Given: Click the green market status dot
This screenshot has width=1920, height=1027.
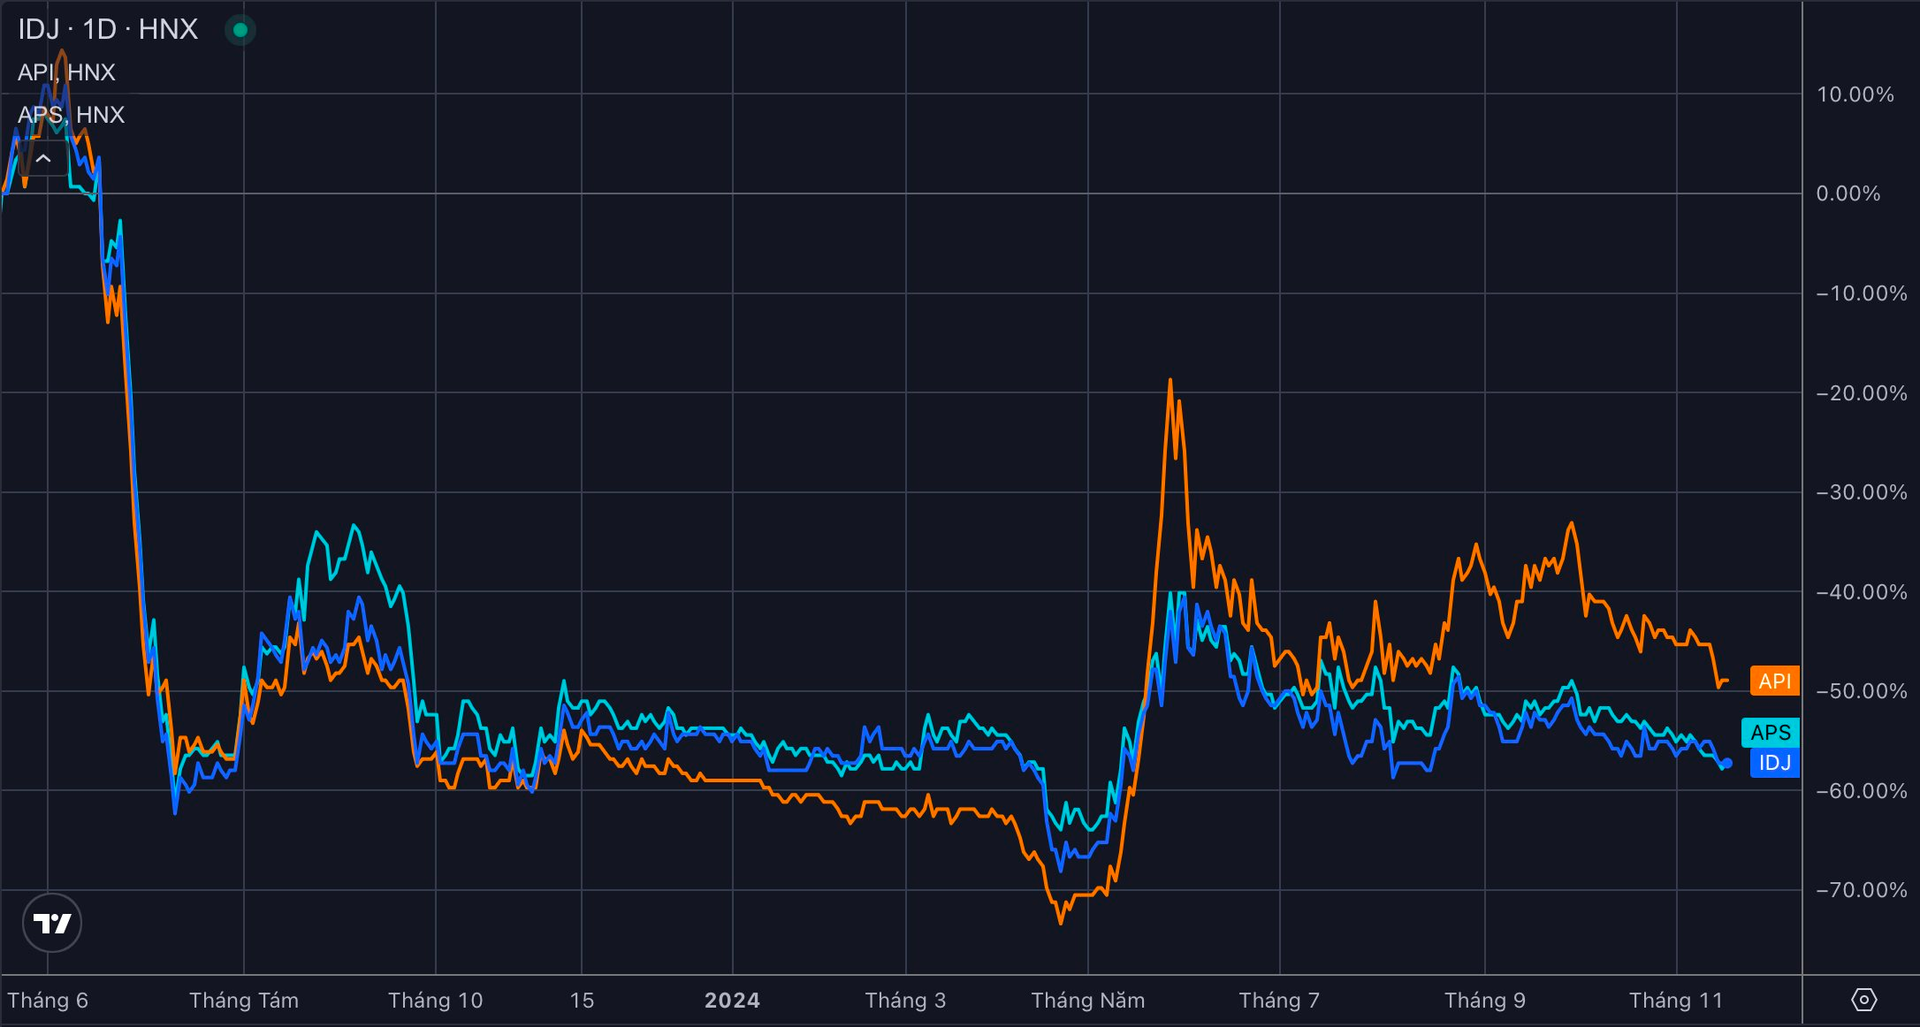Looking at the screenshot, I should [x=240, y=30].
